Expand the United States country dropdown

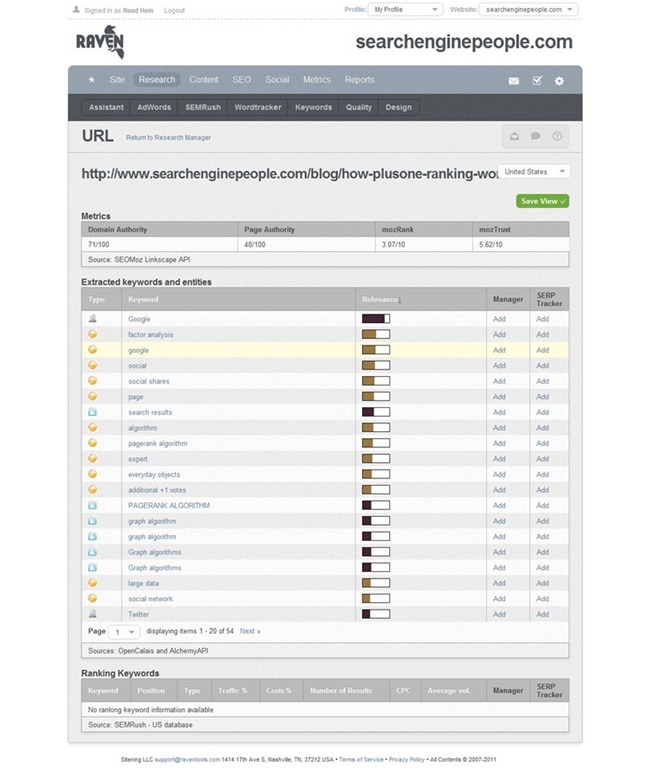533,172
